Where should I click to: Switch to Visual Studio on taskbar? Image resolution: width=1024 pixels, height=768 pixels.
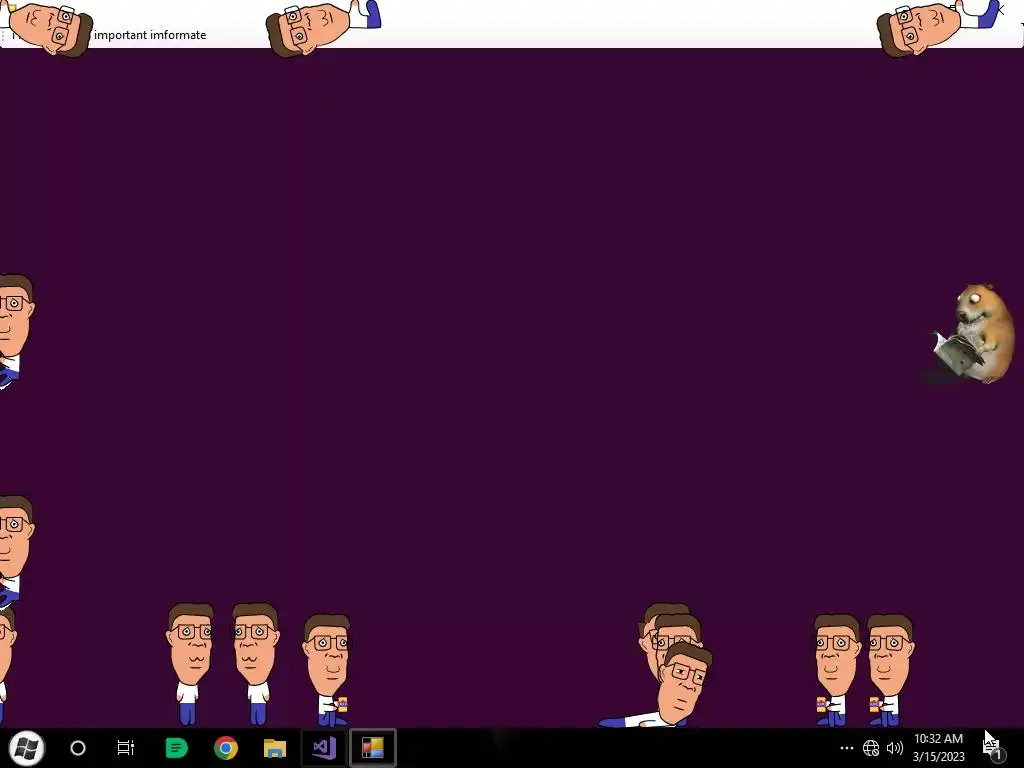pyautogui.click(x=324, y=748)
